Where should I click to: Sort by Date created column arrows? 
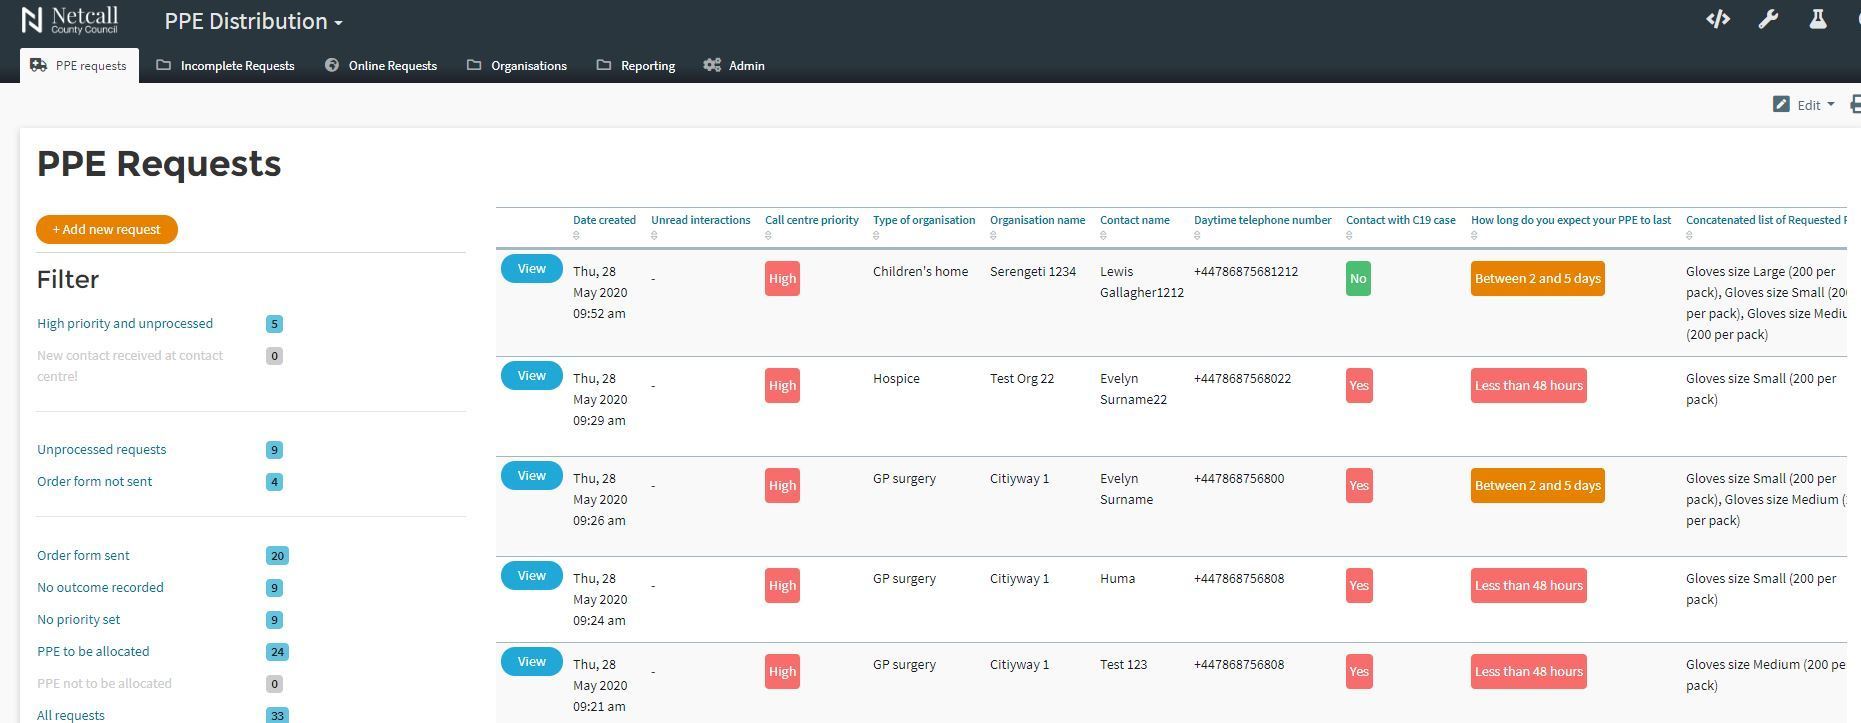point(576,236)
